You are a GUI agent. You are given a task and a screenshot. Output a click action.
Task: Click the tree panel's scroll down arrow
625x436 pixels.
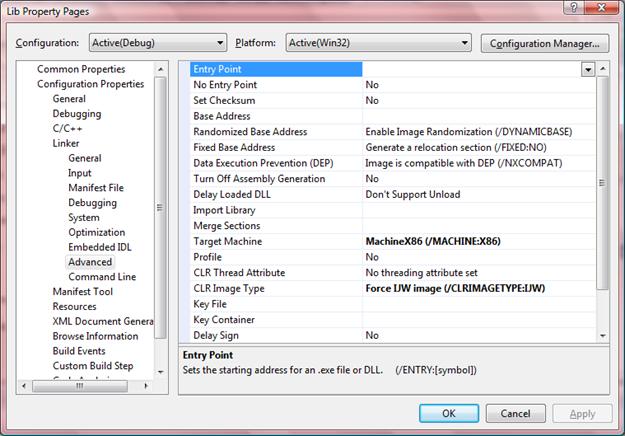point(160,372)
